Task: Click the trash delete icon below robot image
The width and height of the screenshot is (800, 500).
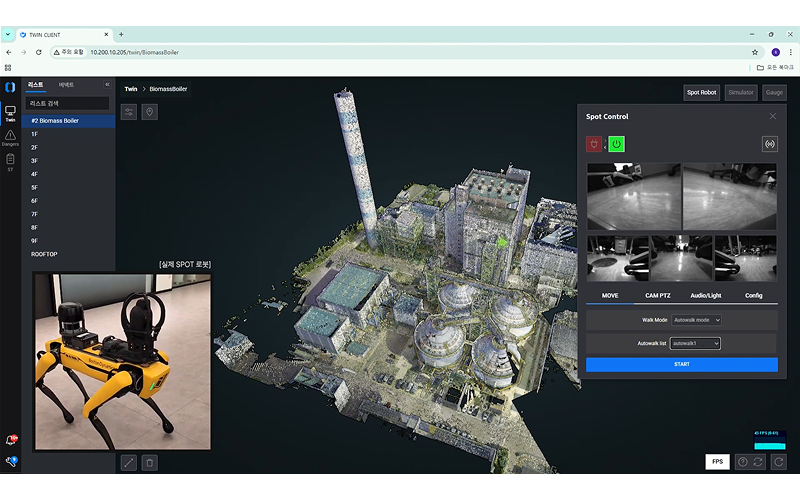Action: pos(149,462)
